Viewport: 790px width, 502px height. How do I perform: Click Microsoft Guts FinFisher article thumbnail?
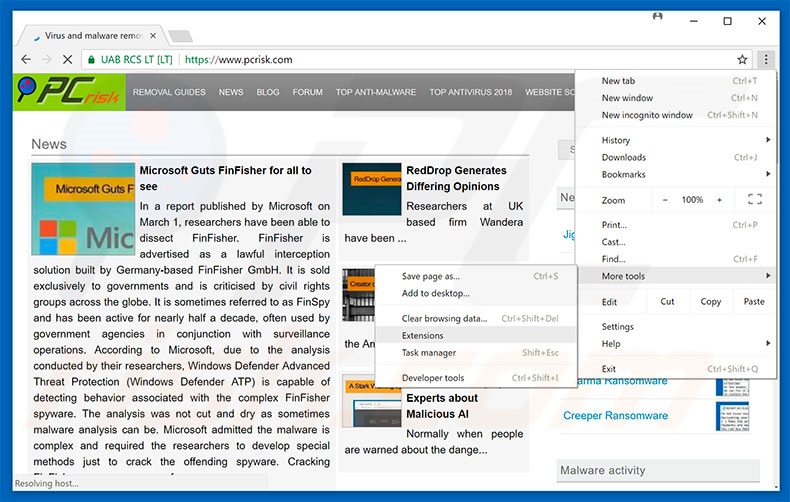click(x=83, y=209)
